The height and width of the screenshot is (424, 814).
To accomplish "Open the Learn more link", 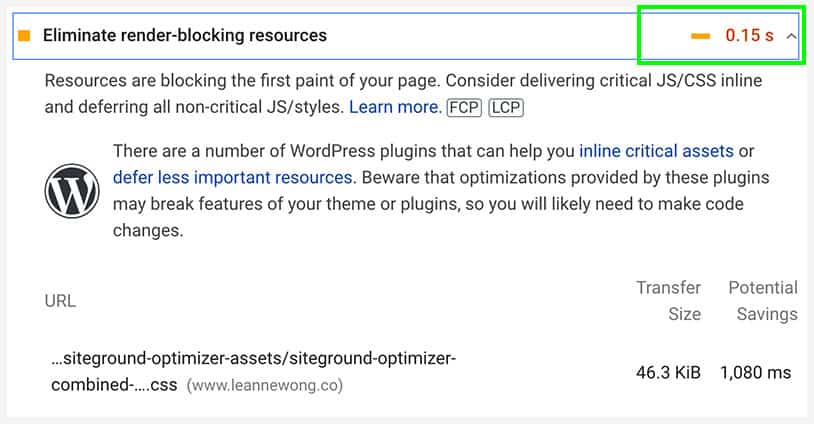I will point(395,107).
